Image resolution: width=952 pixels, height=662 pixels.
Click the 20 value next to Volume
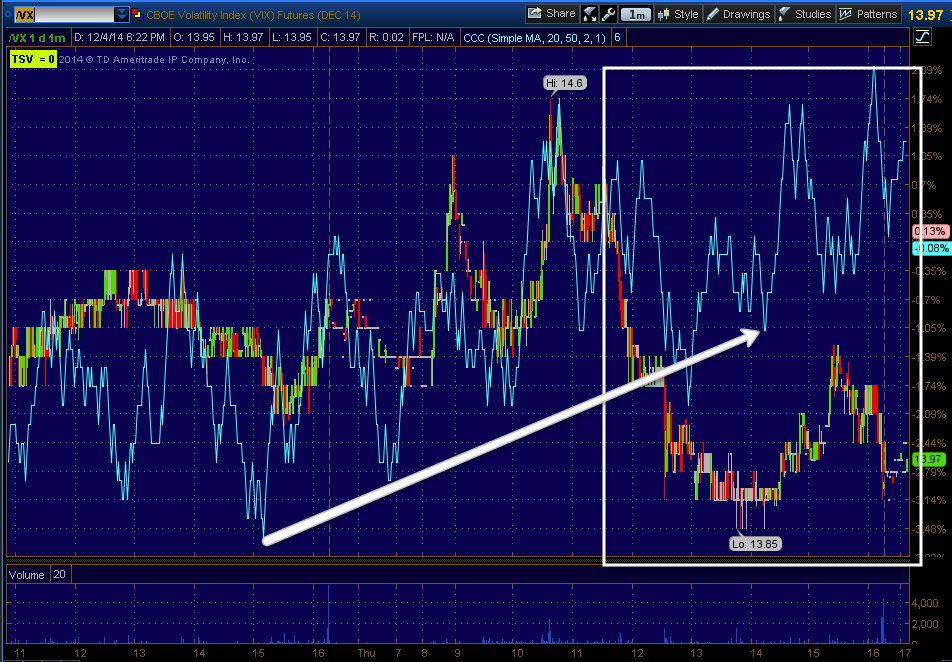pos(60,574)
